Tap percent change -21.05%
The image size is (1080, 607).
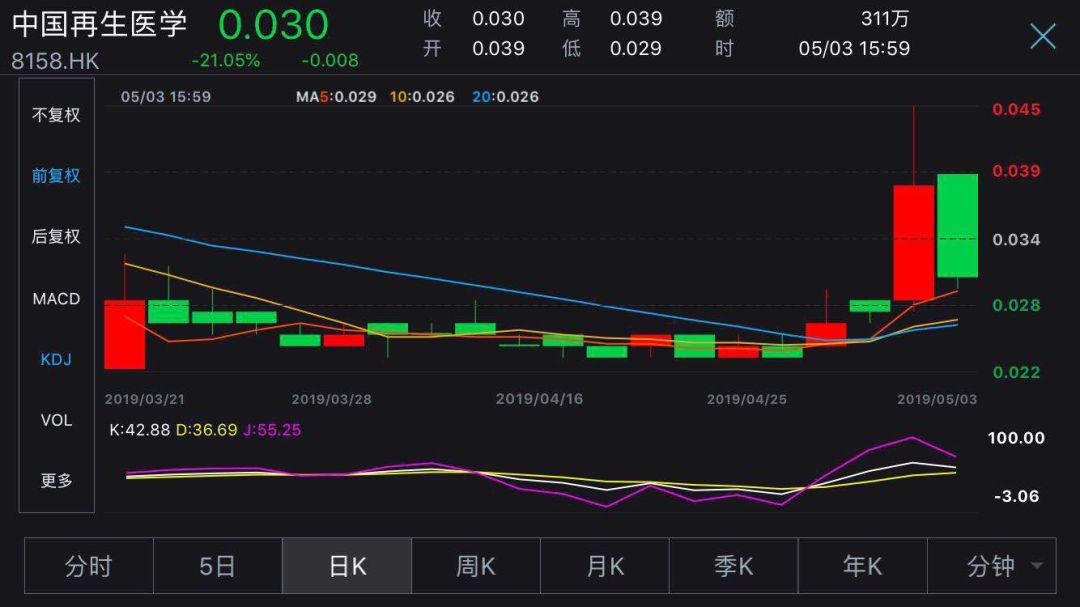point(226,61)
